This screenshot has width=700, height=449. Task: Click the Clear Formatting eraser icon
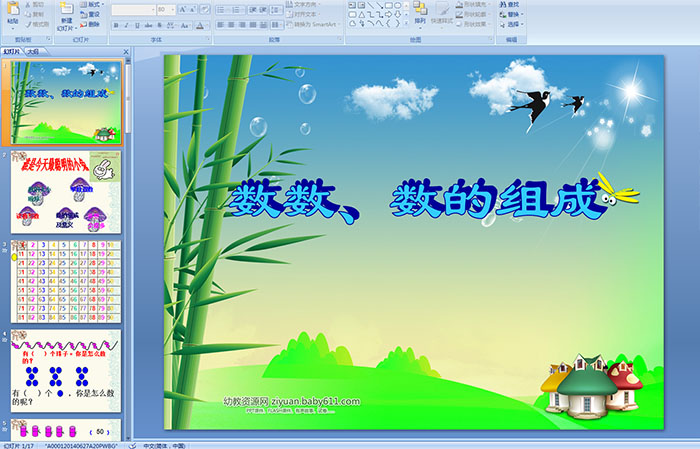(205, 9)
